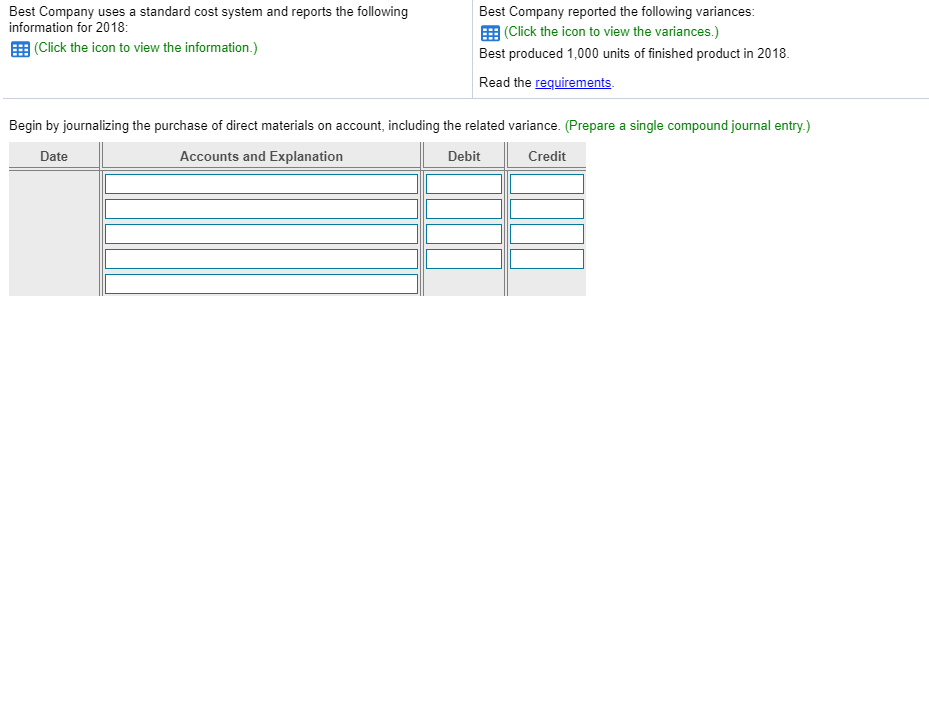Click the 'Accounts and Explanation' column header
Image resolution: width=929 pixels, height=714 pixels.
tap(261, 156)
